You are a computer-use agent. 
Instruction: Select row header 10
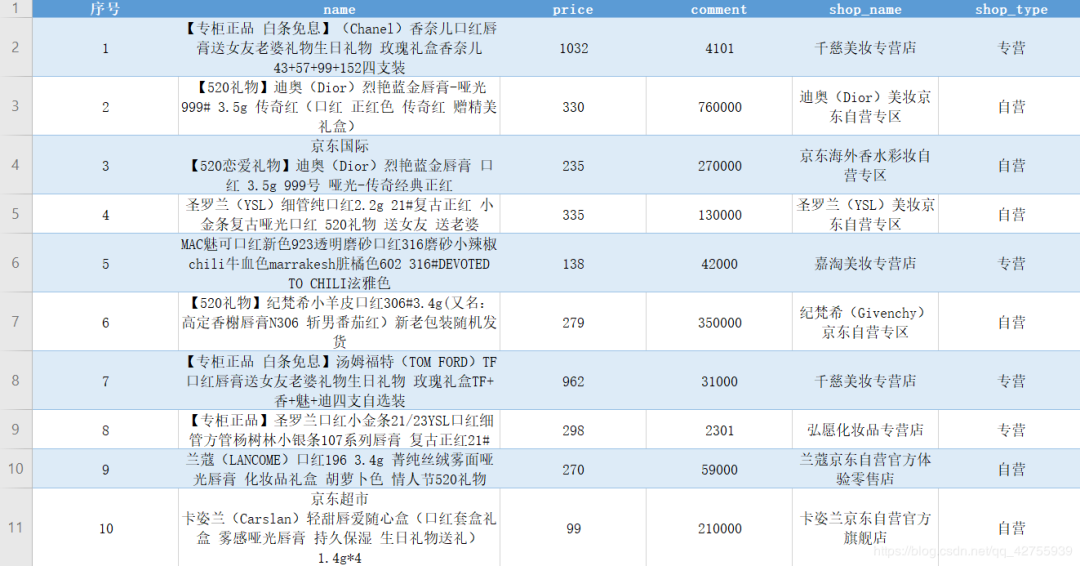pos(16,469)
